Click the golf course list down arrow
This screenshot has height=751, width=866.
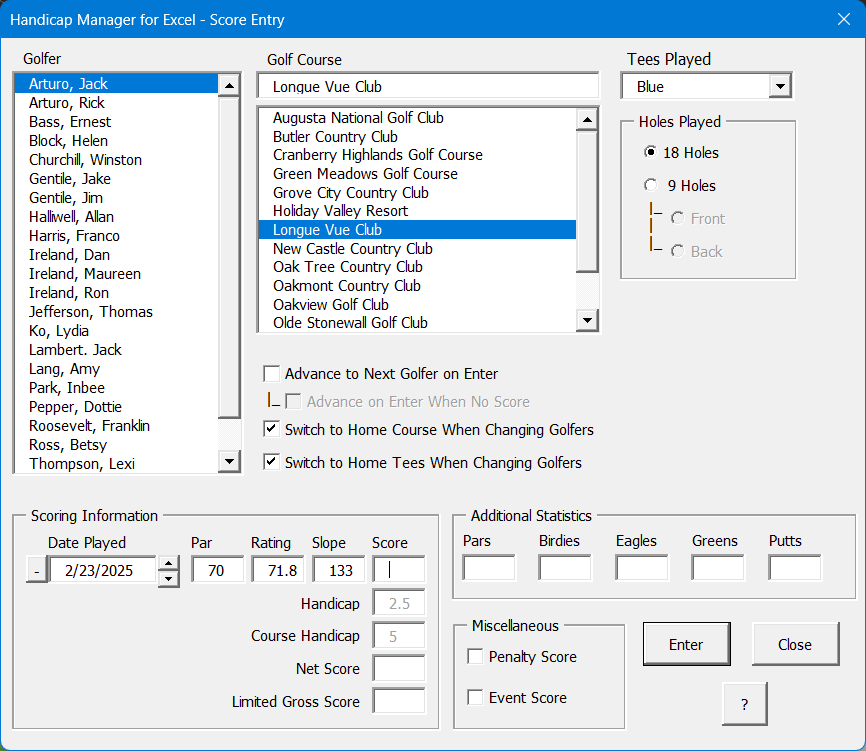pos(587,320)
